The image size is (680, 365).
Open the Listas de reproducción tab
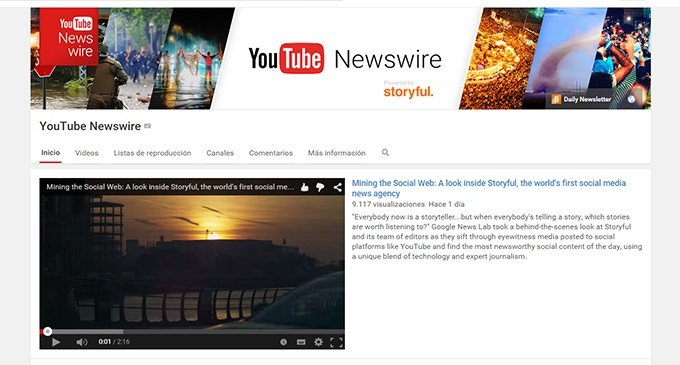point(152,153)
